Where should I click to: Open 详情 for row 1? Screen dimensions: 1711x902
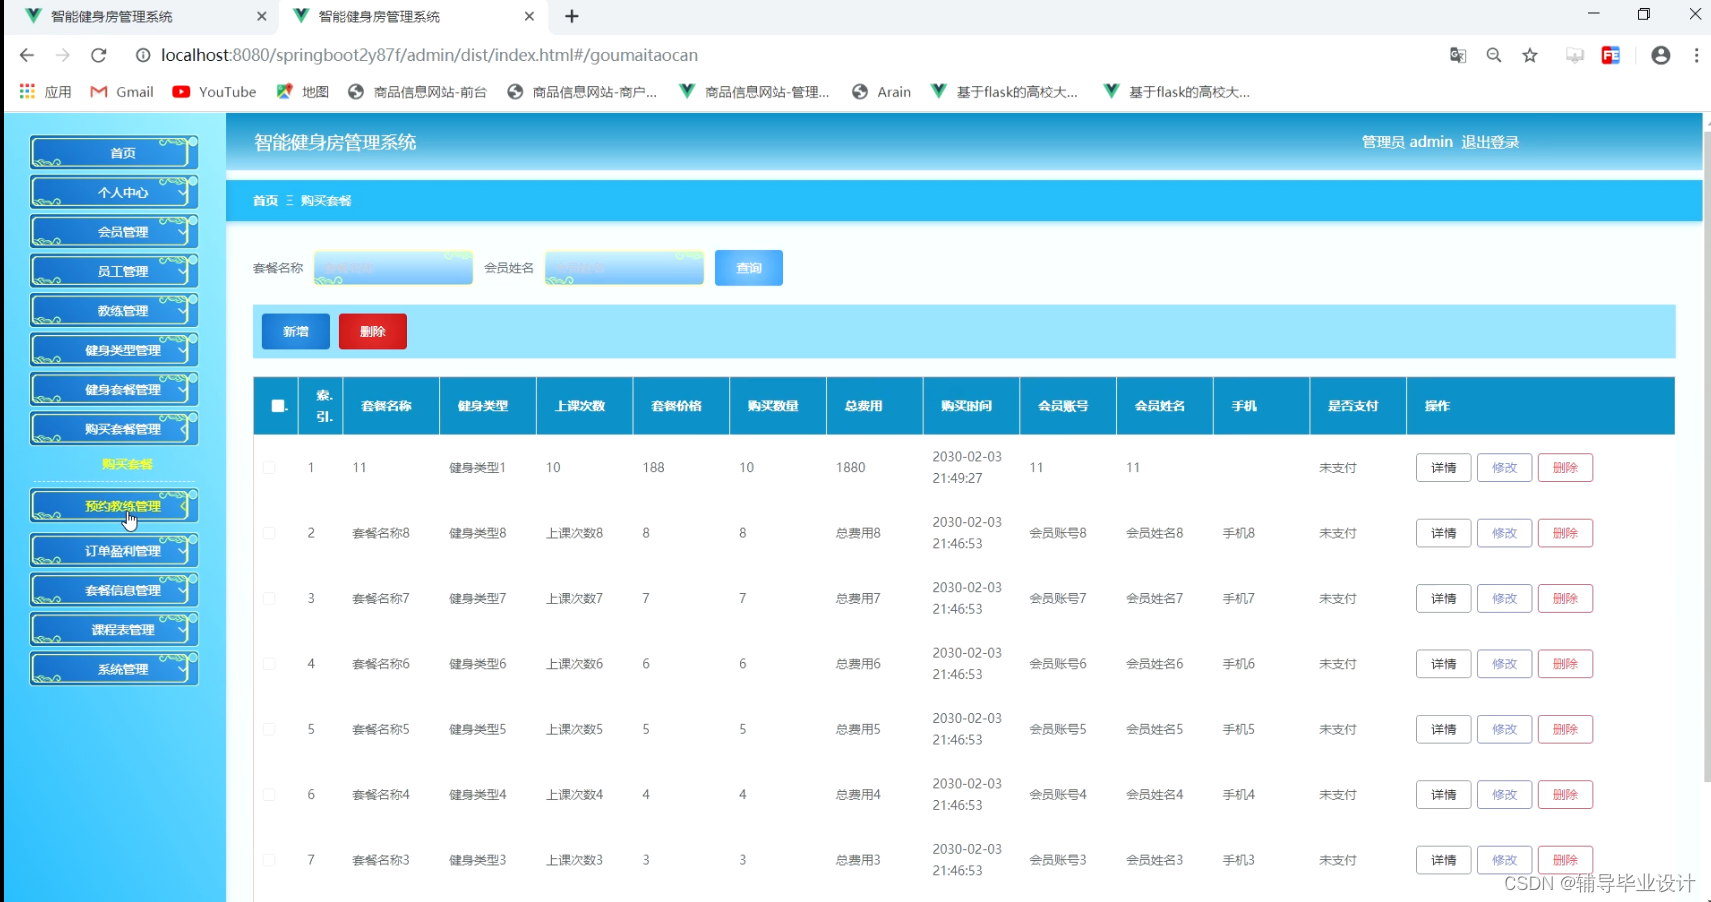1443,467
